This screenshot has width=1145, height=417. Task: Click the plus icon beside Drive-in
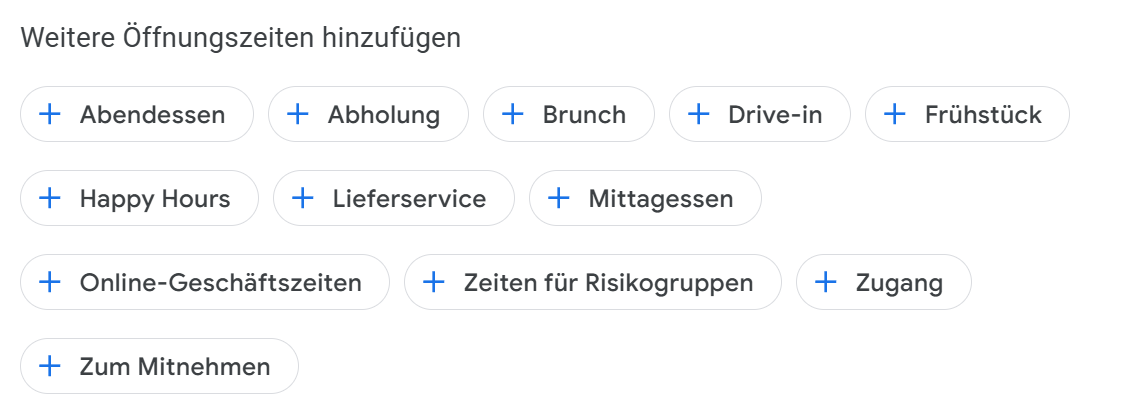pyautogui.click(x=699, y=115)
